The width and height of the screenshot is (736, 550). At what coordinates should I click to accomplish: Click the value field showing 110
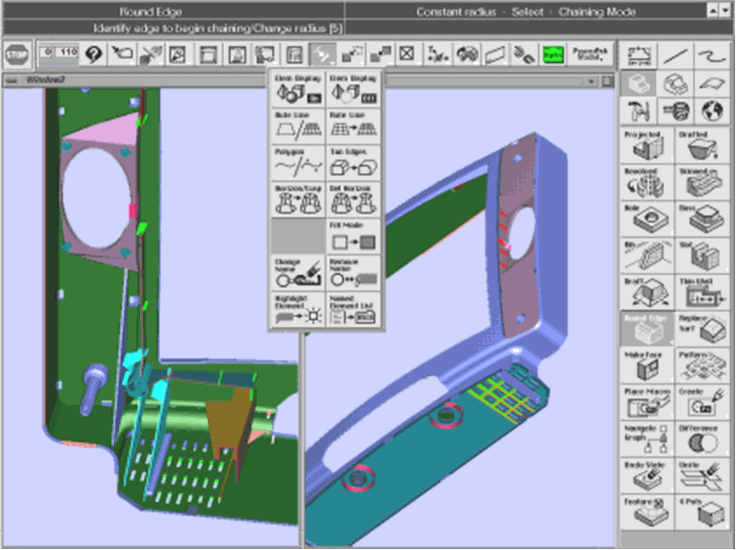coord(67,52)
